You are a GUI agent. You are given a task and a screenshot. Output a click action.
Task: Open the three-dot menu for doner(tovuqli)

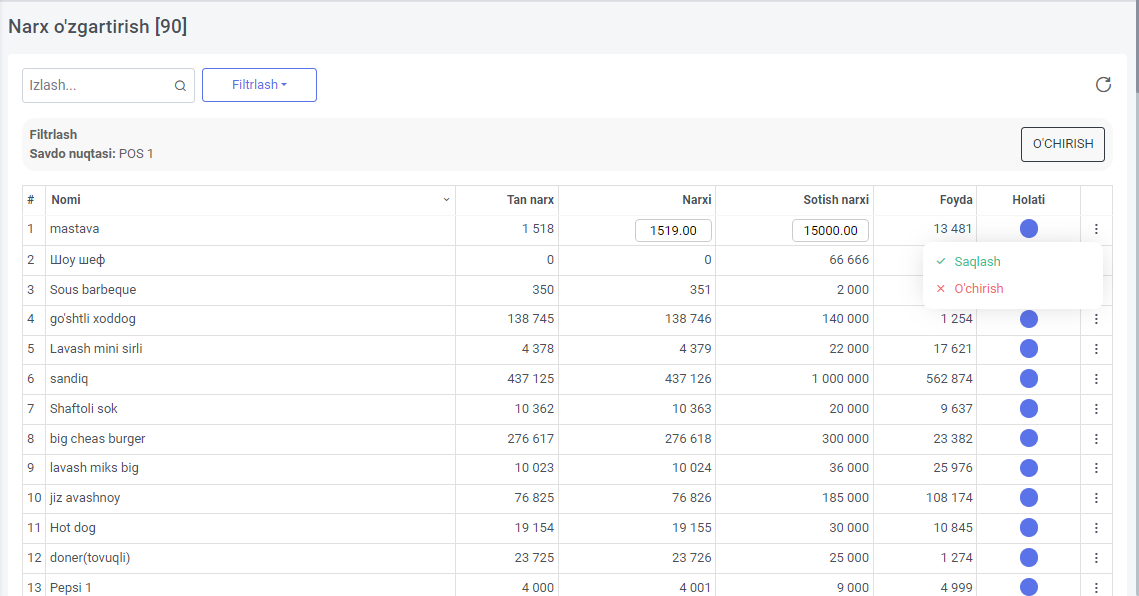1096,558
